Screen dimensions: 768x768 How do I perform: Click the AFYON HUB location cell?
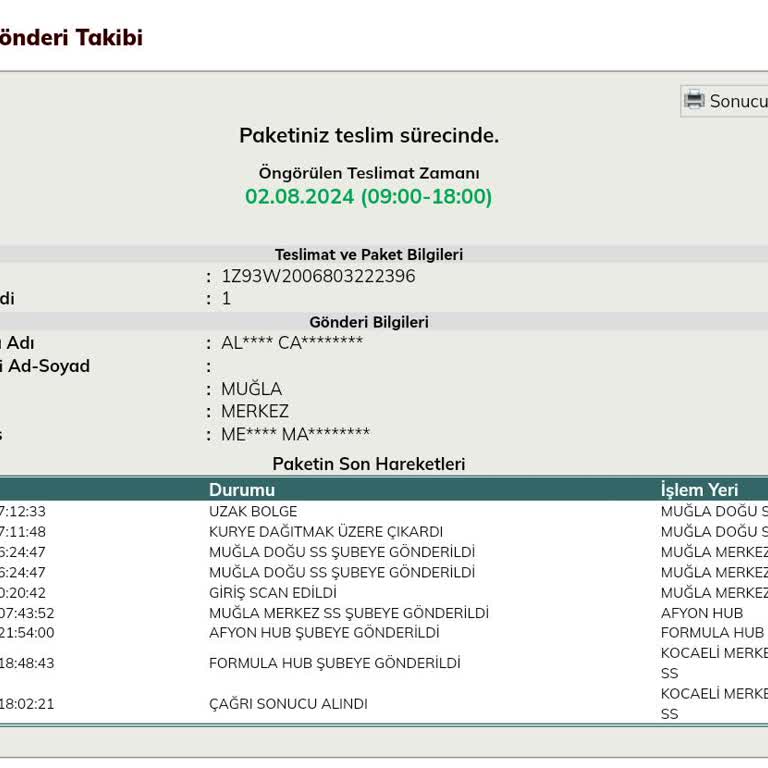point(701,613)
